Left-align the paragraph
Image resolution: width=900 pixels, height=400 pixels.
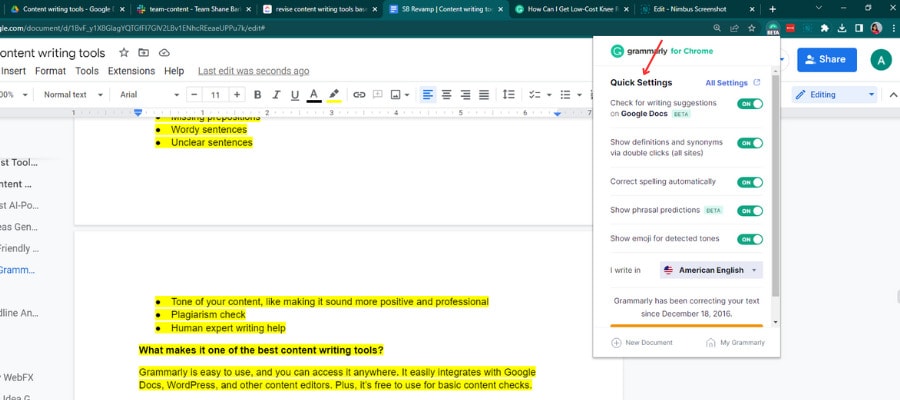click(x=428, y=95)
